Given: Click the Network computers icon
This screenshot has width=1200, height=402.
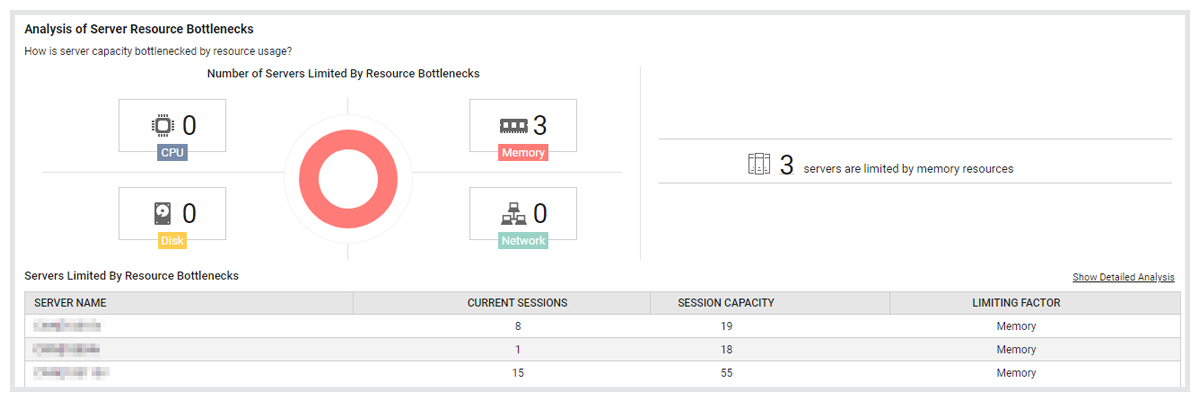Looking at the screenshot, I should pos(513,214).
